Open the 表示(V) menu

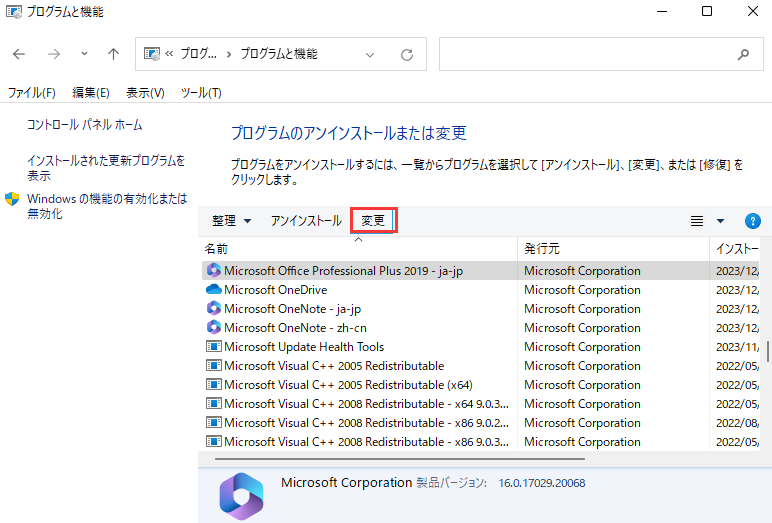pyautogui.click(x=145, y=93)
